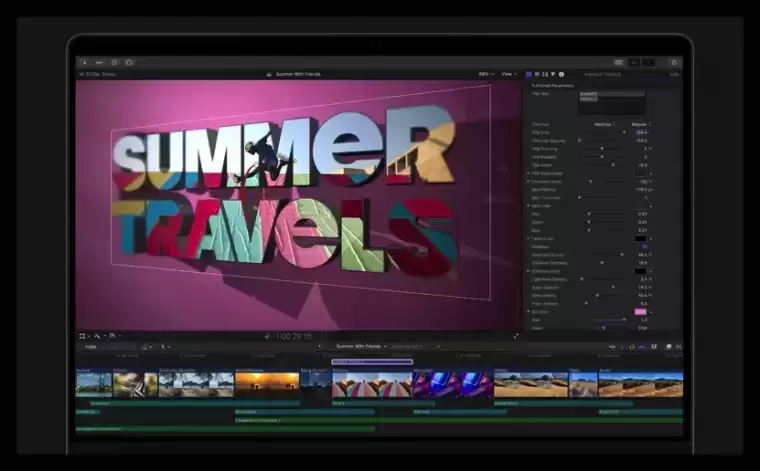Image resolution: width=760 pixels, height=471 pixels.
Task: Select the purple title clip in timeline
Action: [x=372, y=362]
